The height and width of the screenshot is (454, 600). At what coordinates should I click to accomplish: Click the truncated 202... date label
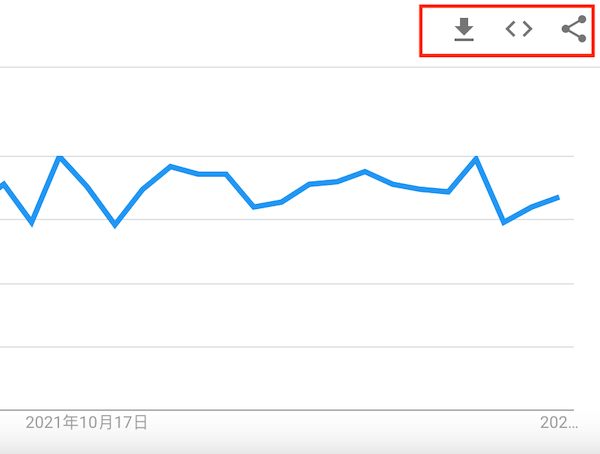(559, 423)
